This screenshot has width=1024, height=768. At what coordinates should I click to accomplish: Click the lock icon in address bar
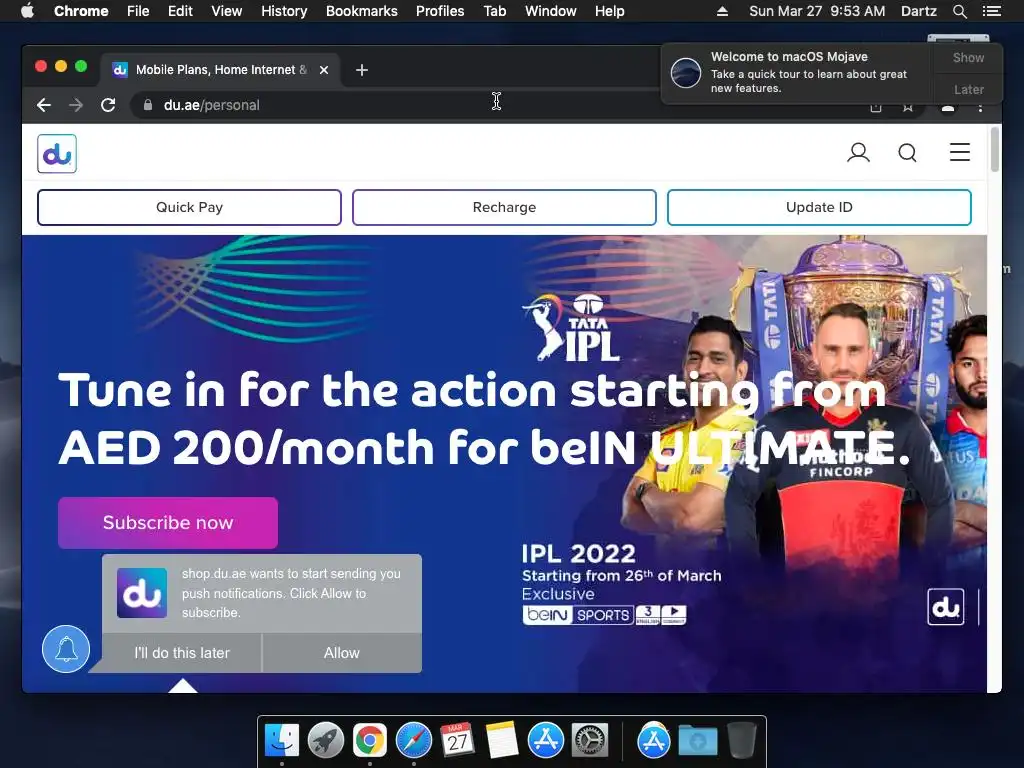pos(148,105)
